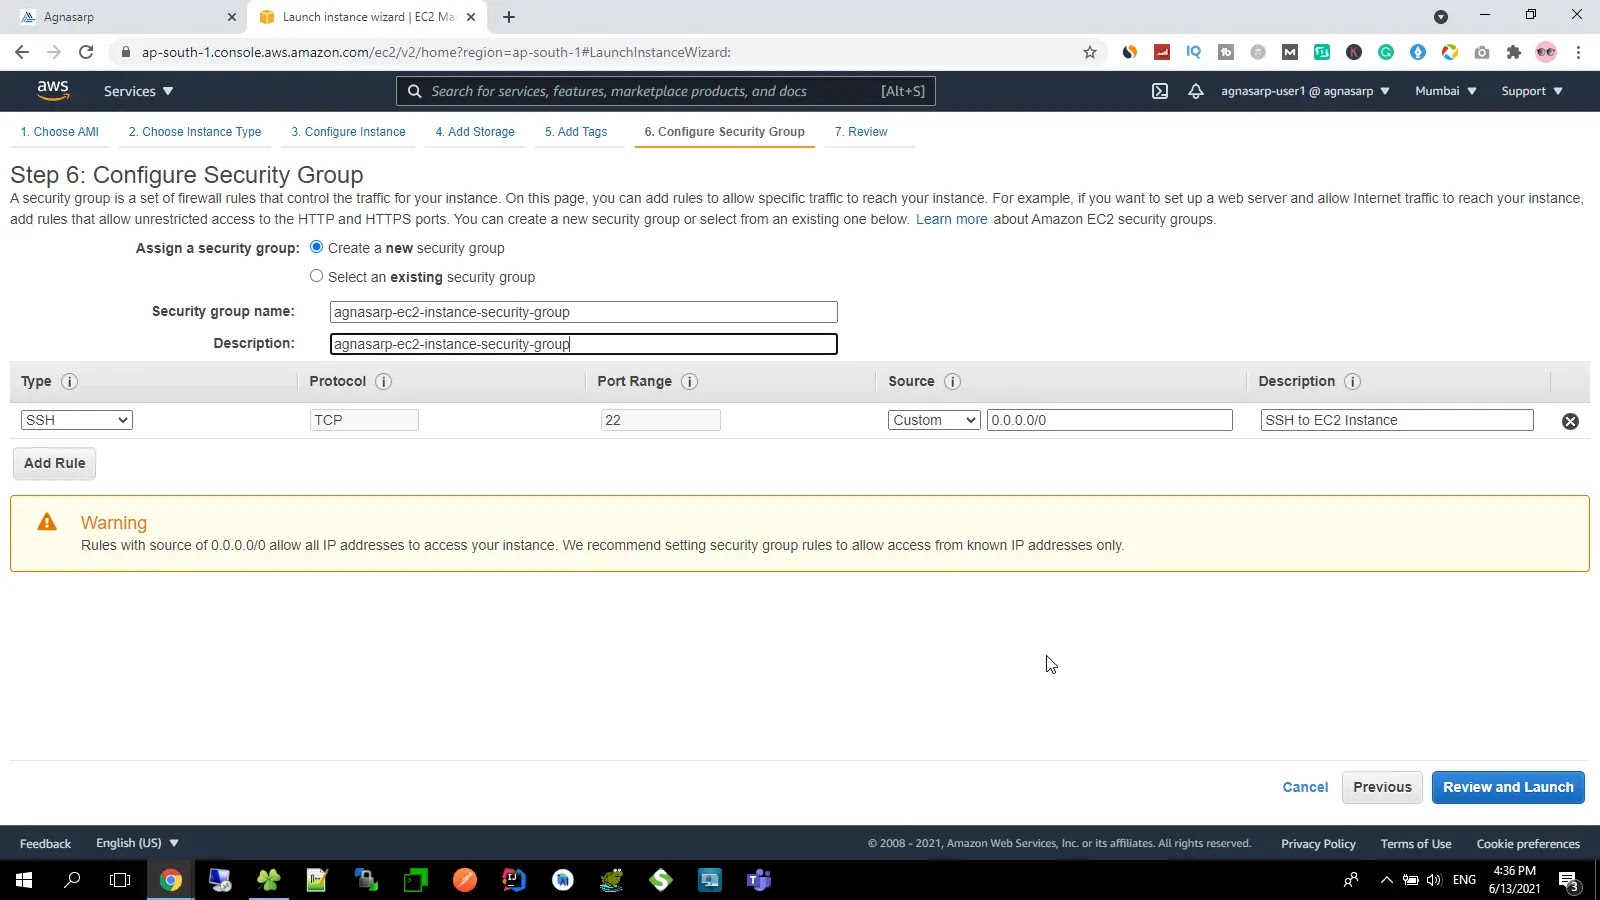The height and width of the screenshot is (900, 1600).
Task: Go to step 2 Choose Instance Type
Action: coord(195,132)
